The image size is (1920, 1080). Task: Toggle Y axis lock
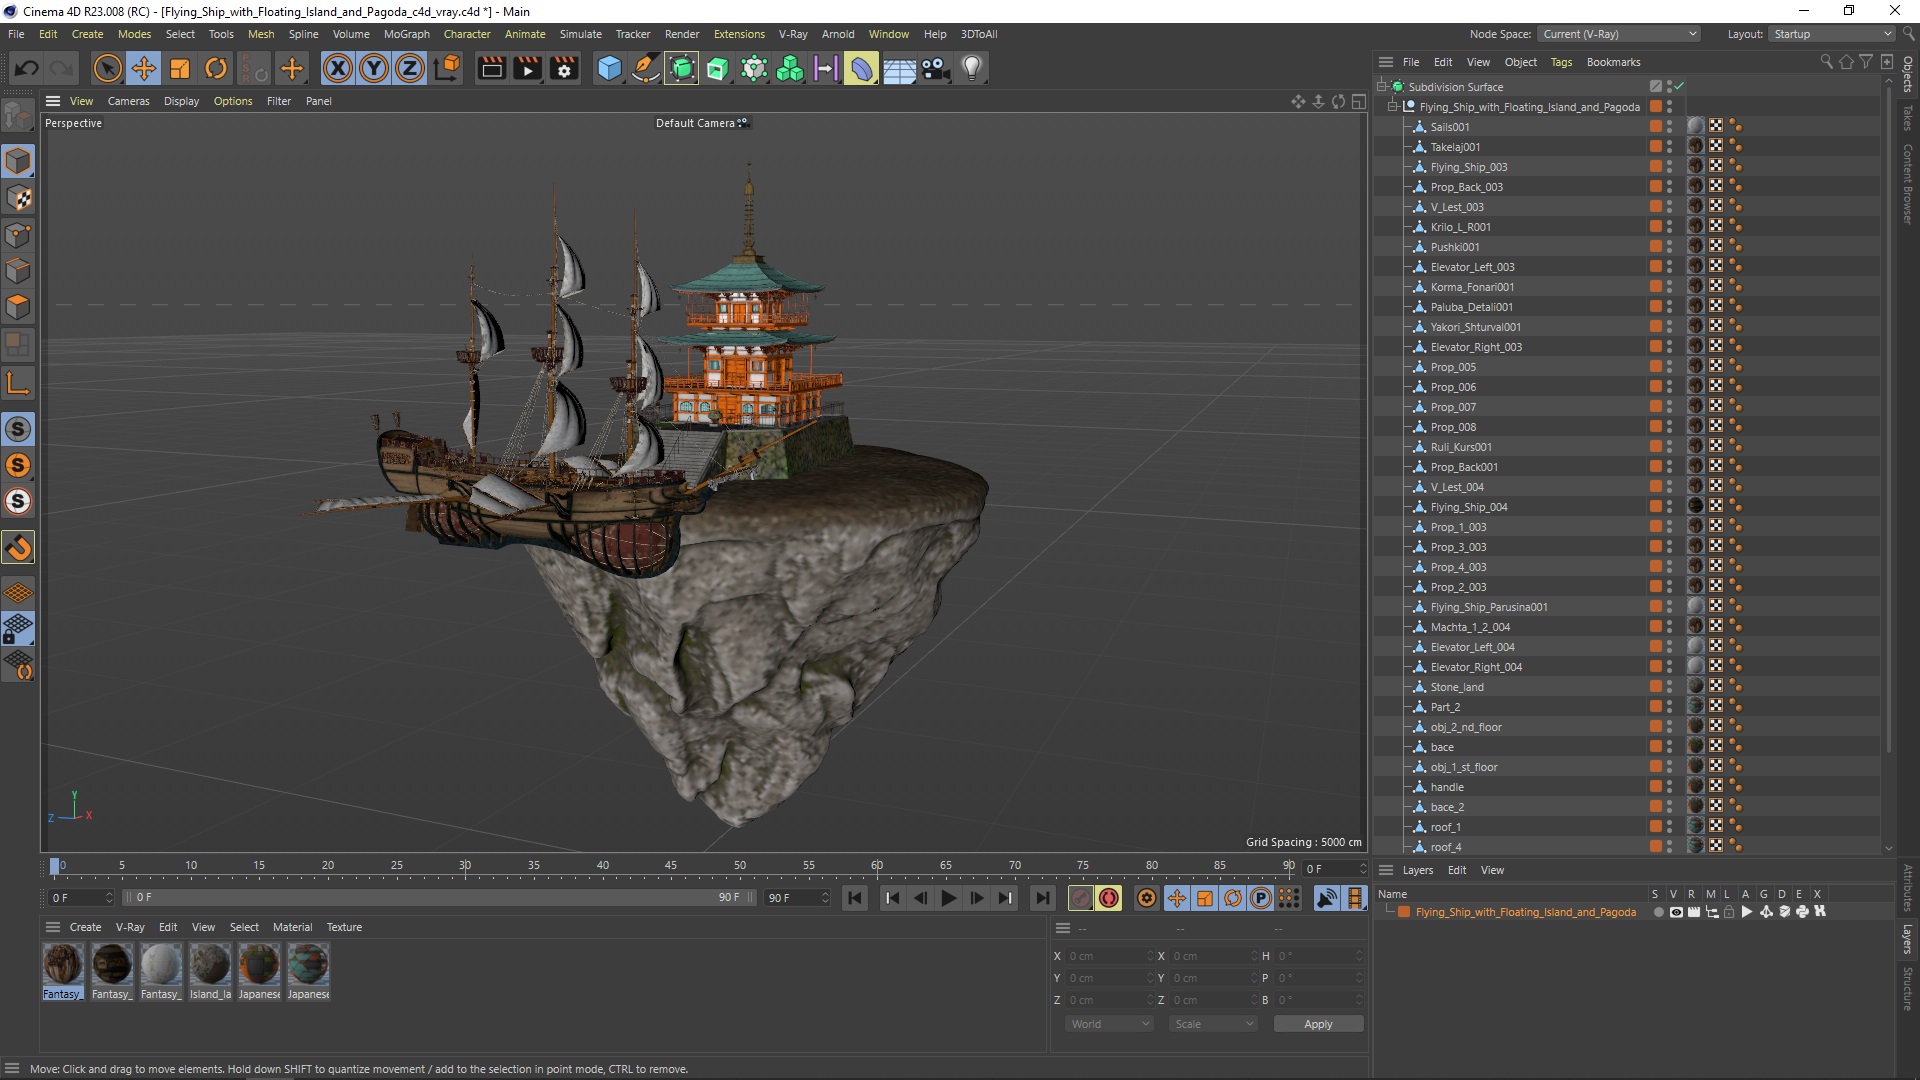coord(374,68)
